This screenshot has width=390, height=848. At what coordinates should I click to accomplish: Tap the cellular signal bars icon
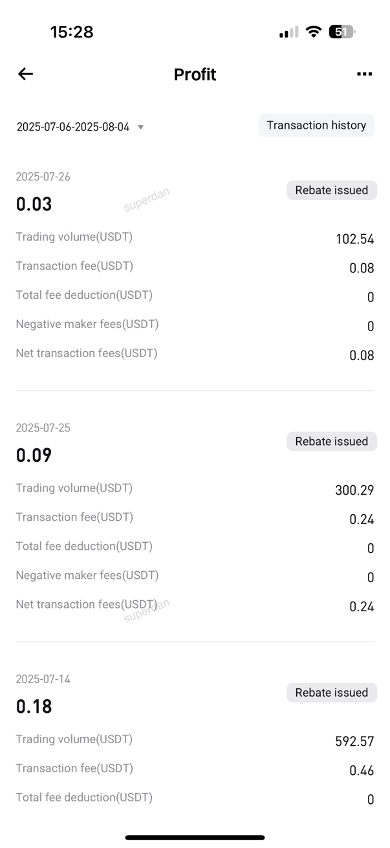tap(288, 32)
